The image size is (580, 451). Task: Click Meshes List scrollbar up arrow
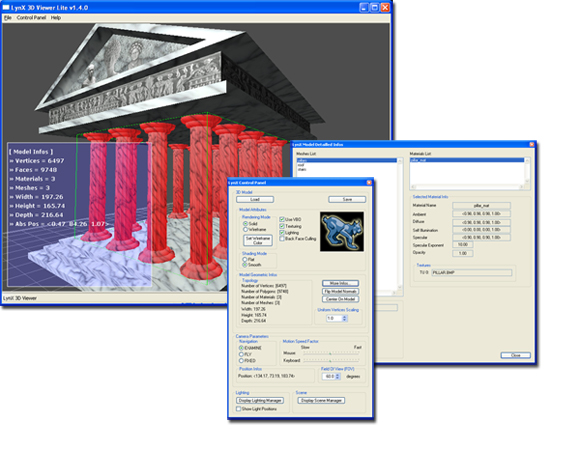(400, 161)
